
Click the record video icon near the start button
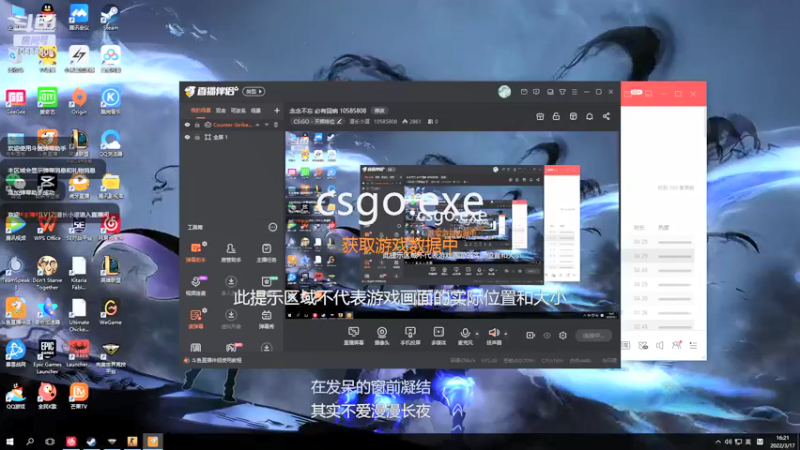point(531,335)
